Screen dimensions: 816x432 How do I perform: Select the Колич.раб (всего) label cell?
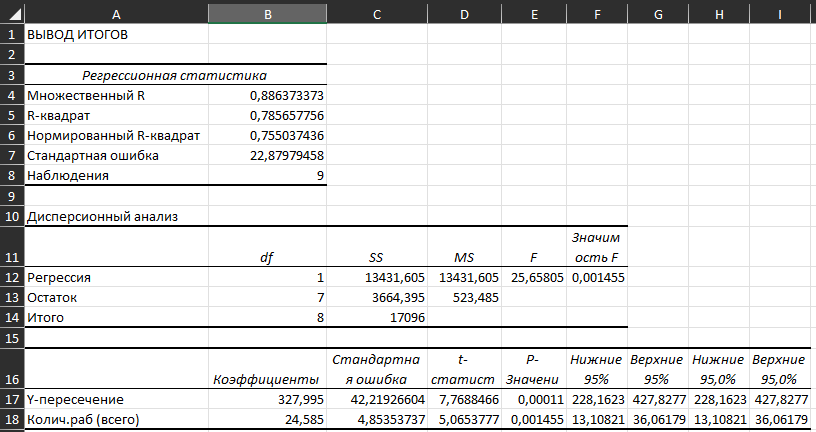pos(115,418)
